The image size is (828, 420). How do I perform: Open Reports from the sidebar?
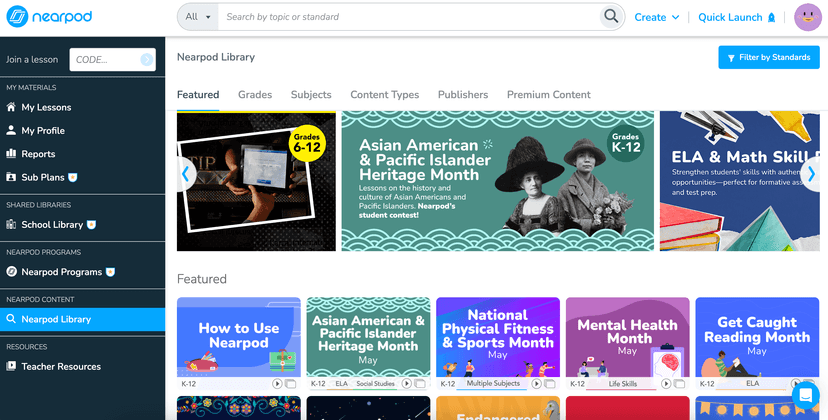click(x=38, y=154)
